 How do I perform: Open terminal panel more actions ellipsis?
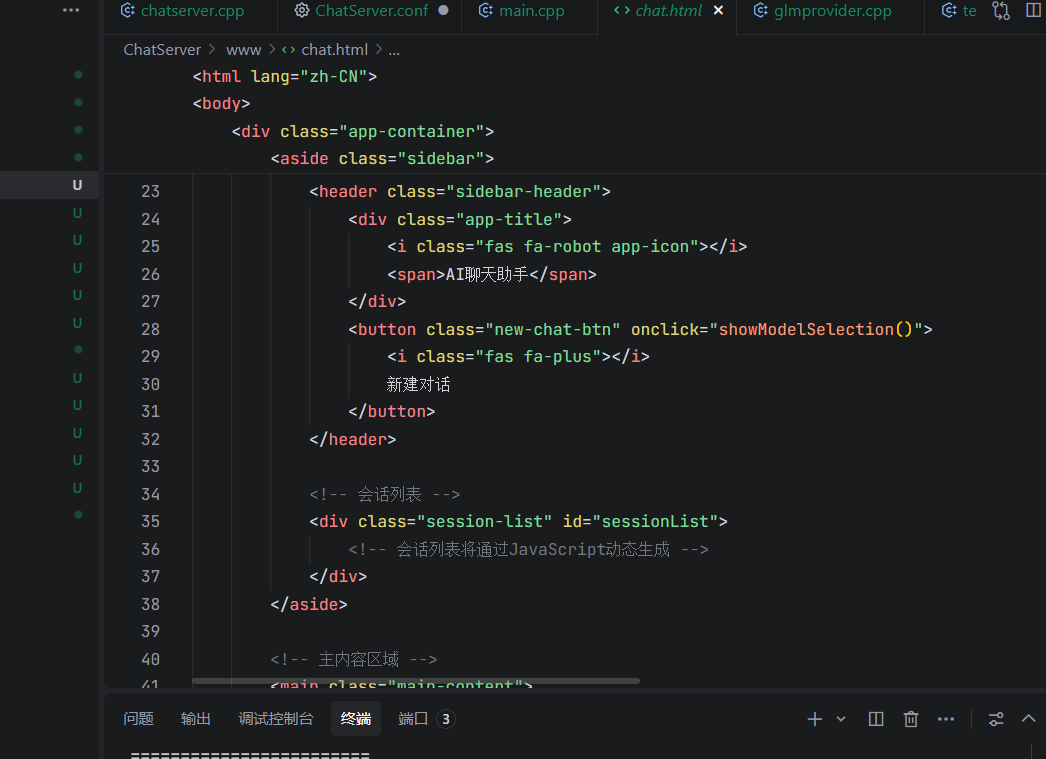coord(946,719)
